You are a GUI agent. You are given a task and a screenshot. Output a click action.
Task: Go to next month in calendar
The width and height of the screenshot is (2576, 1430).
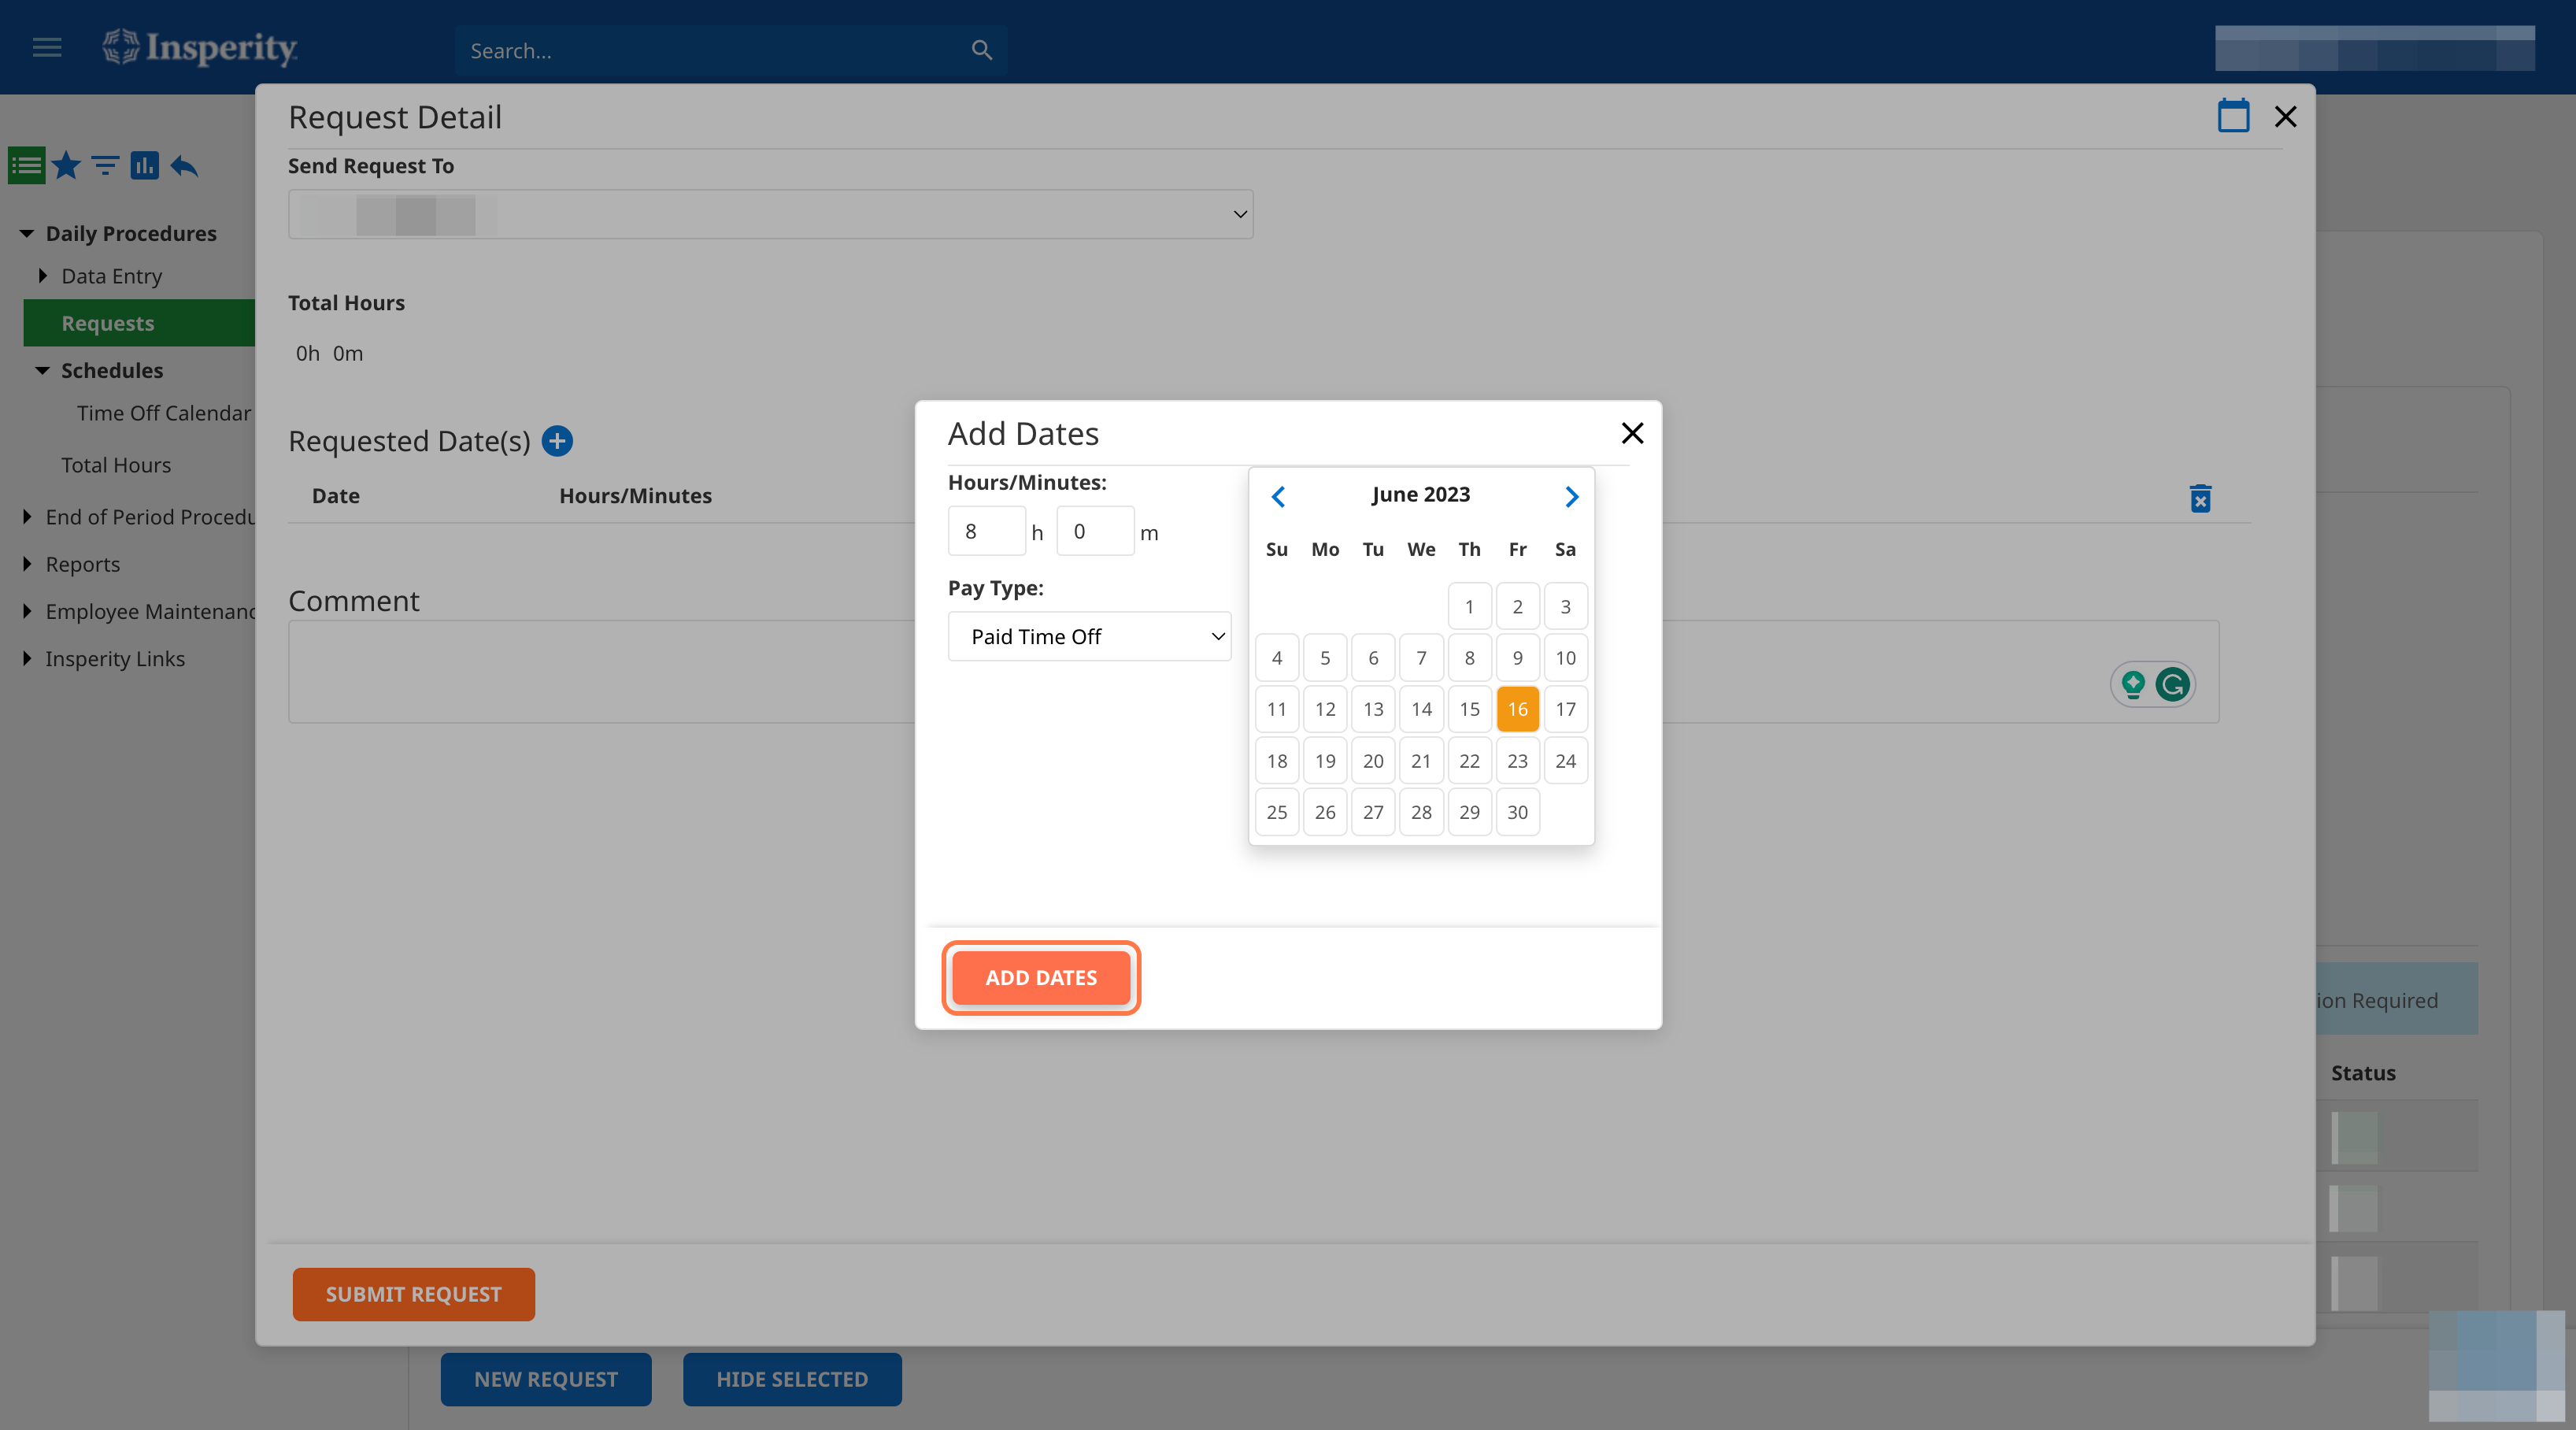click(x=1571, y=496)
